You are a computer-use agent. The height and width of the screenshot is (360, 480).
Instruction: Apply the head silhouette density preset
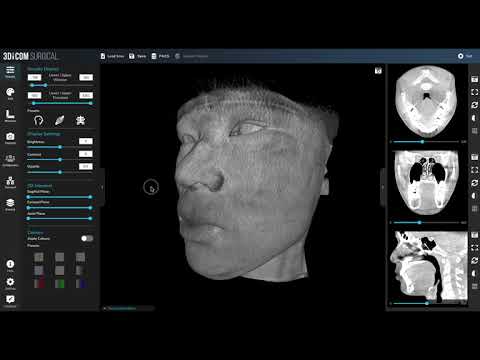[x=39, y=120]
